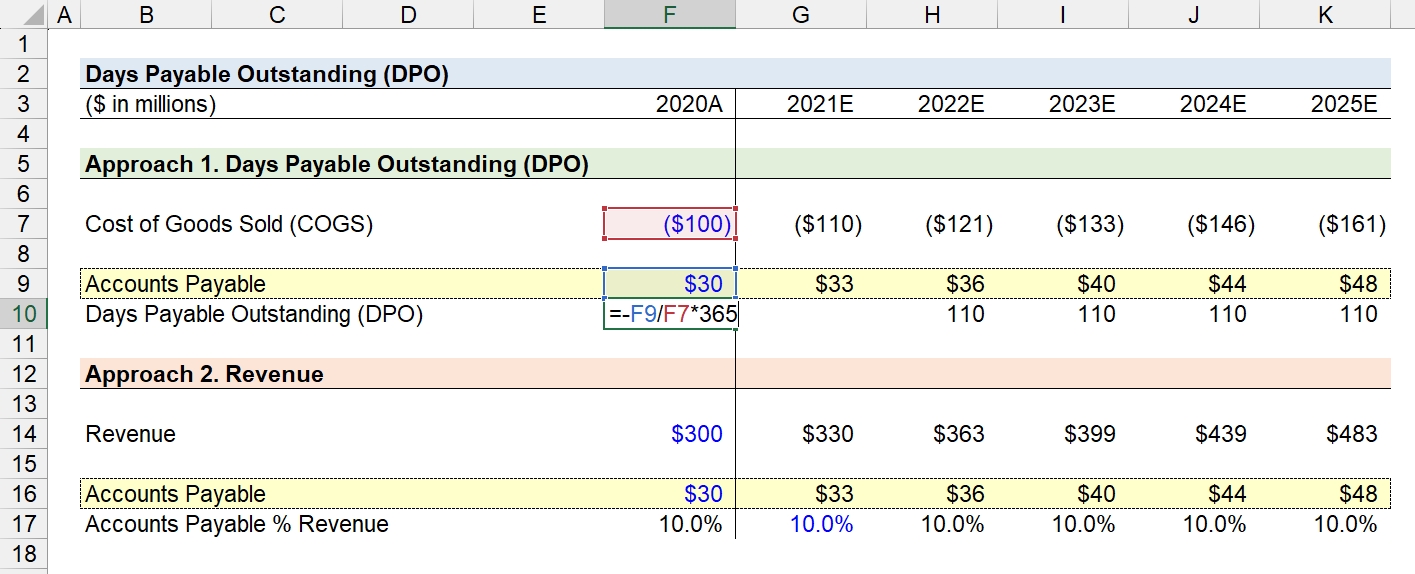Select 2020A Accounts Payable $30 in row 9
Image resolution: width=1415 pixels, height=574 pixels.
(670, 284)
